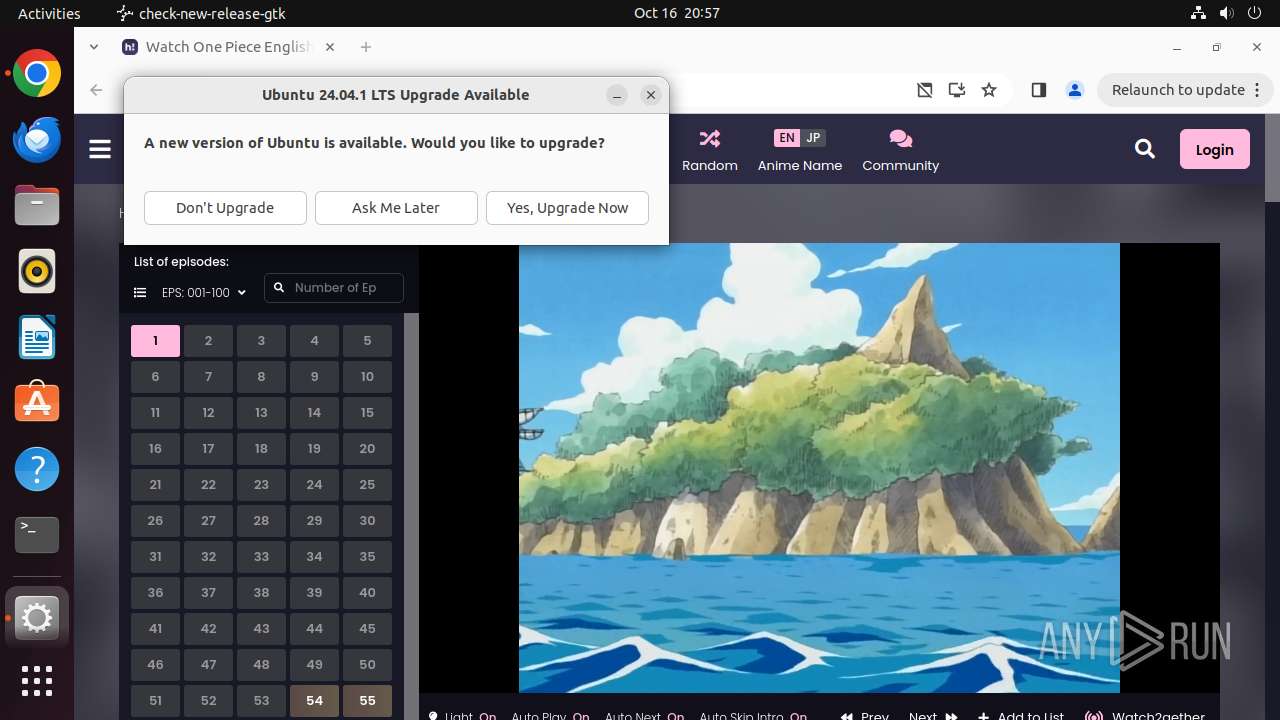Open Help from the dock
Image resolution: width=1280 pixels, height=720 pixels.
click(x=37, y=469)
